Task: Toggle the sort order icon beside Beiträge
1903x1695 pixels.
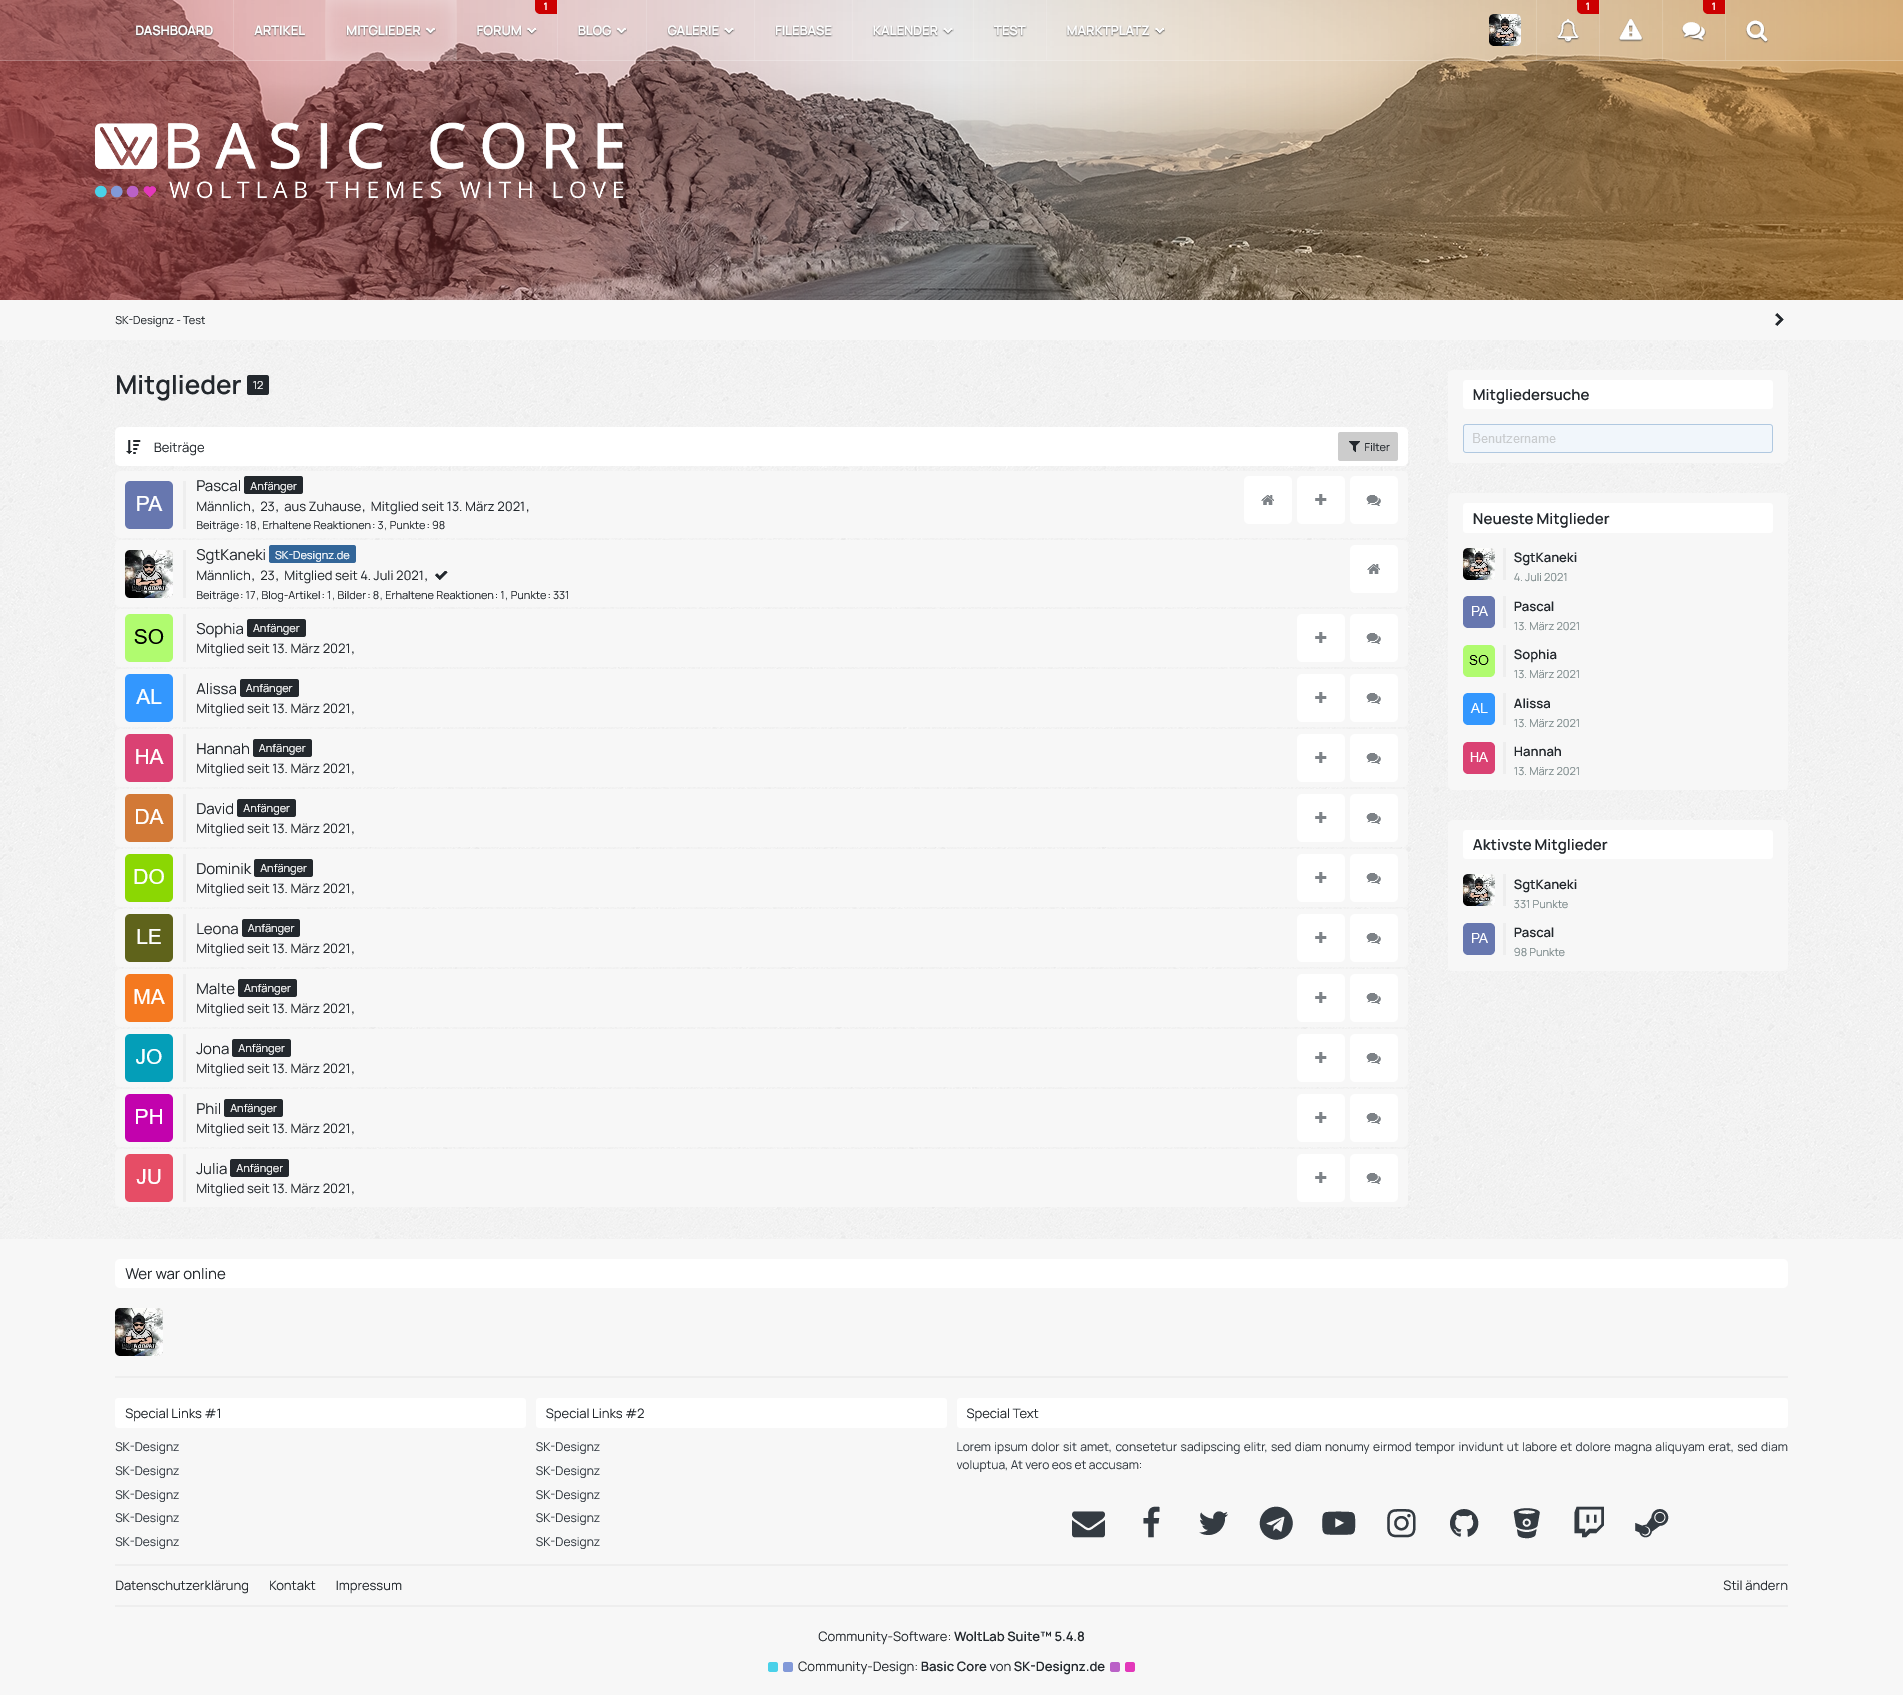Action: (133, 447)
